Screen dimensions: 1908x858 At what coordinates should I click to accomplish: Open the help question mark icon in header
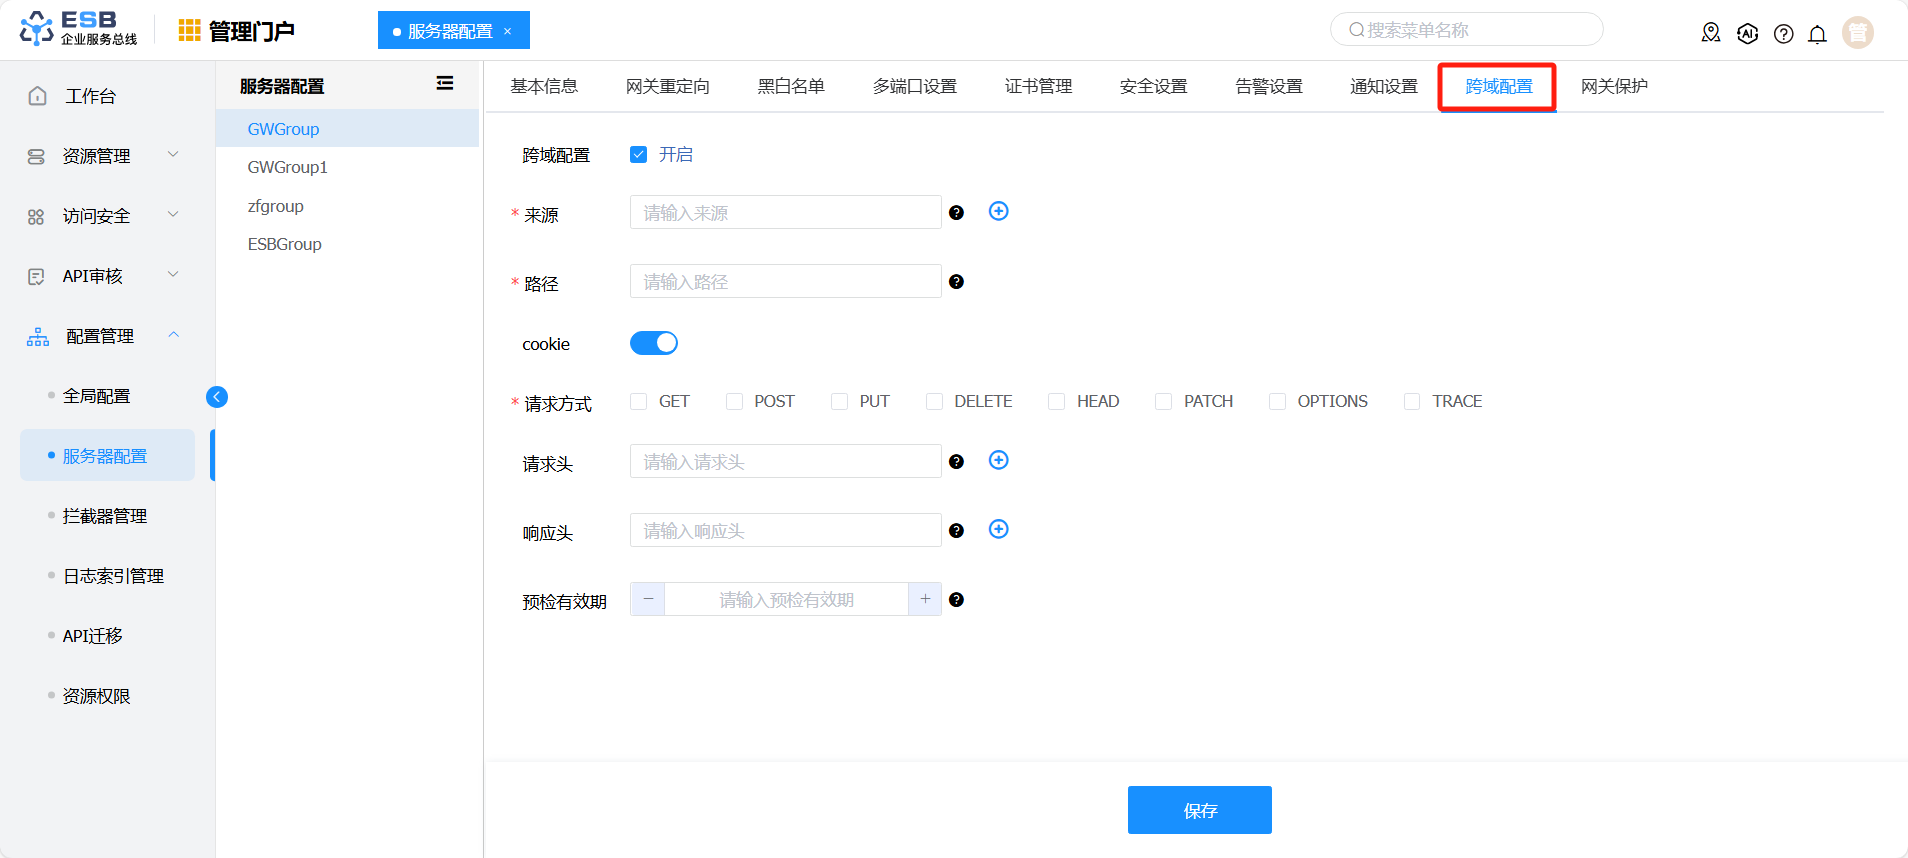coord(1783,34)
